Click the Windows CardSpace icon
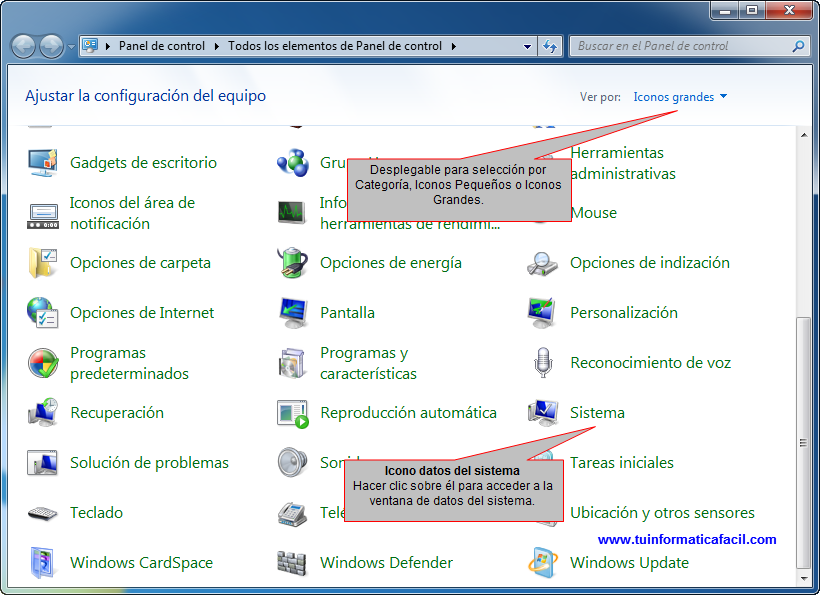This screenshot has width=820, height=595. coord(42,563)
